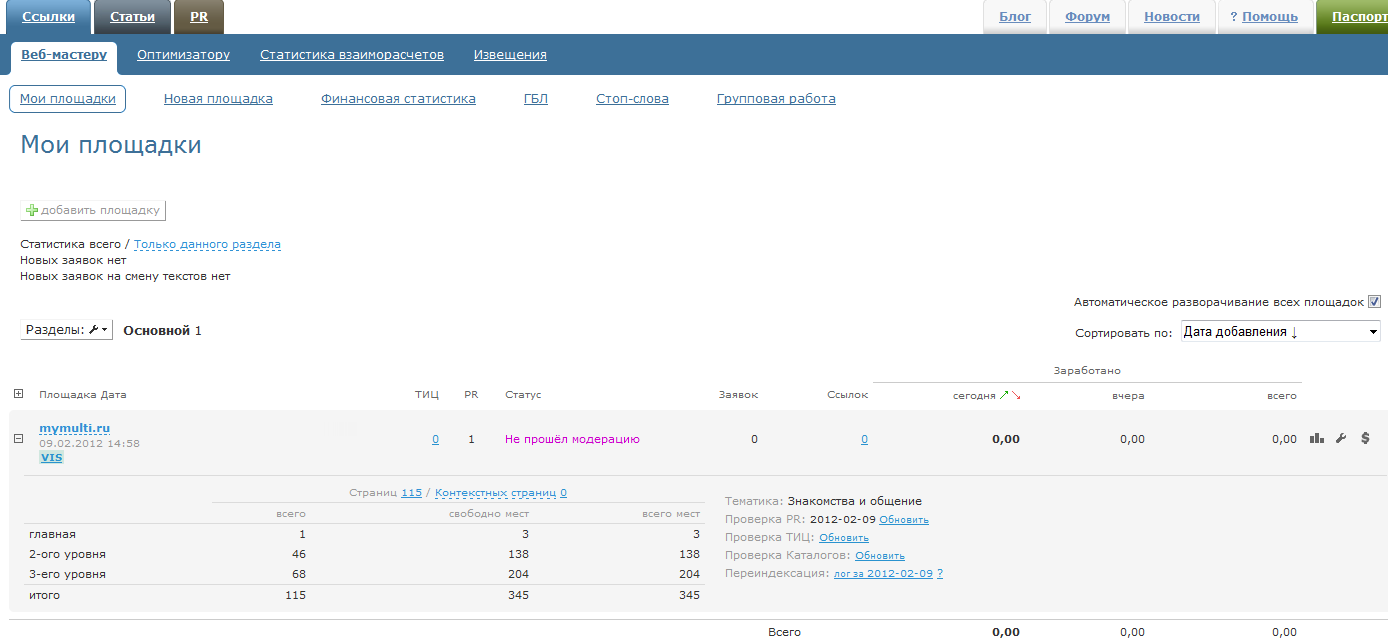This screenshot has width=1388, height=644.
Task: Click Только данного раздела statistics link
Action: (207, 244)
